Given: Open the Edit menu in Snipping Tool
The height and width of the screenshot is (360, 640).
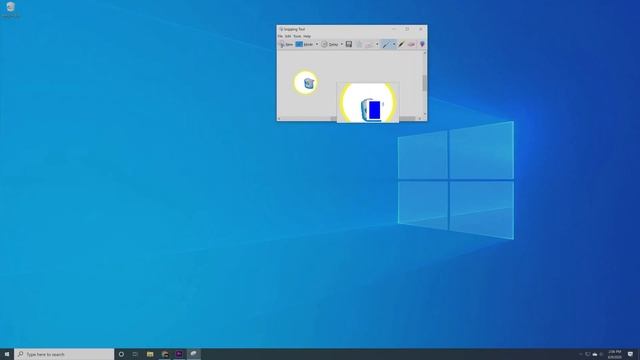Looking at the screenshot, I should coord(288,36).
